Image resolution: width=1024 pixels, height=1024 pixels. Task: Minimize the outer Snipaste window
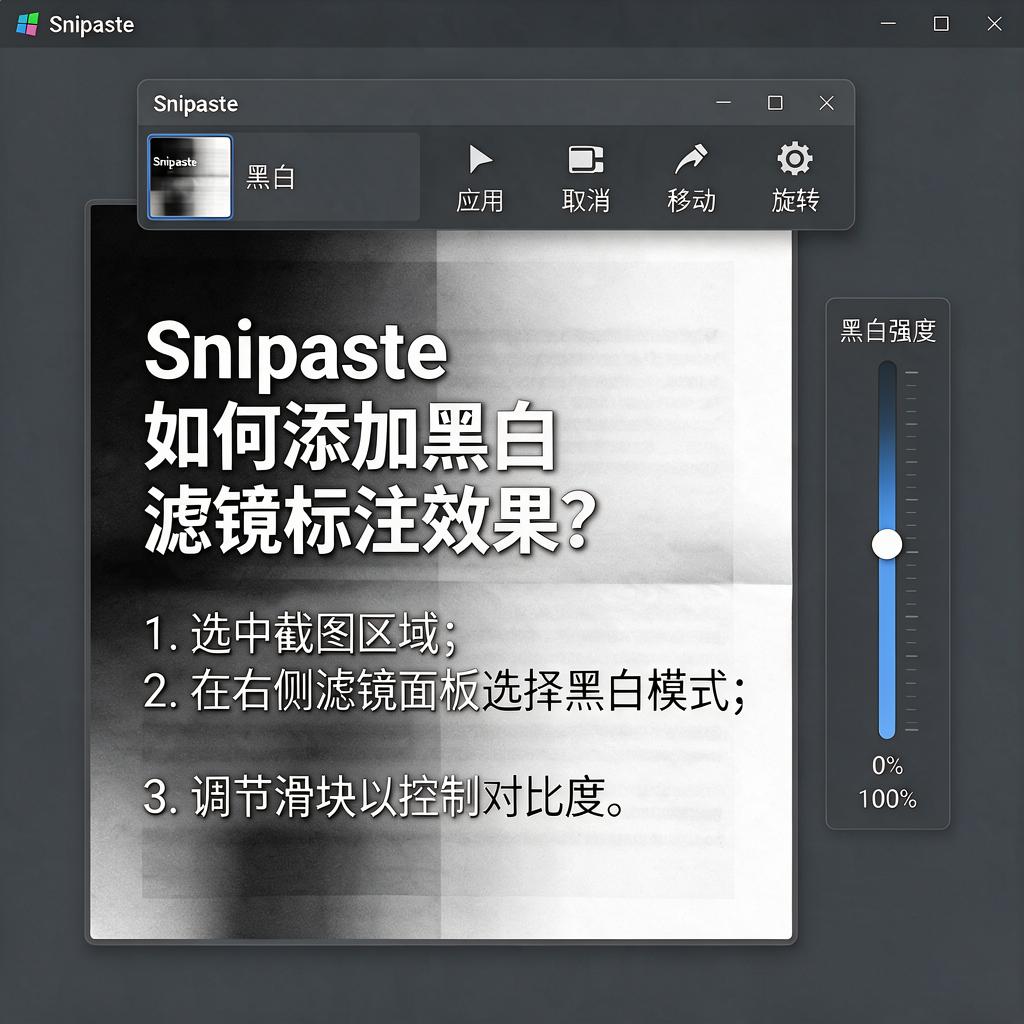coord(888,24)
